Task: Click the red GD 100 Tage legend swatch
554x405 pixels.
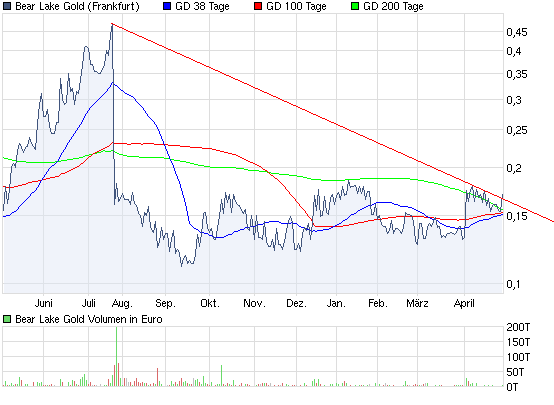Action: tap(258, 6)
